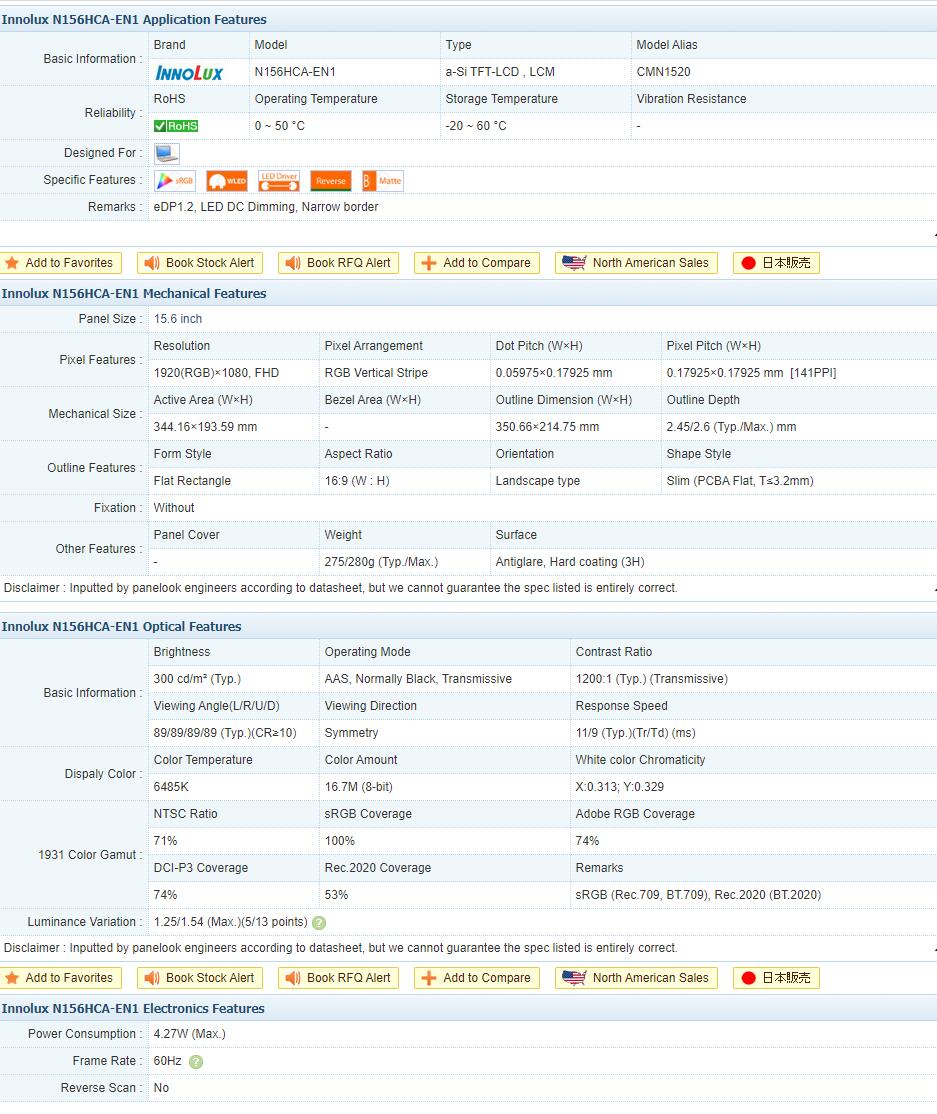Open North American Sales above Electronics Features
Viewport: 937px width, 1114px height.
(637, 978)
